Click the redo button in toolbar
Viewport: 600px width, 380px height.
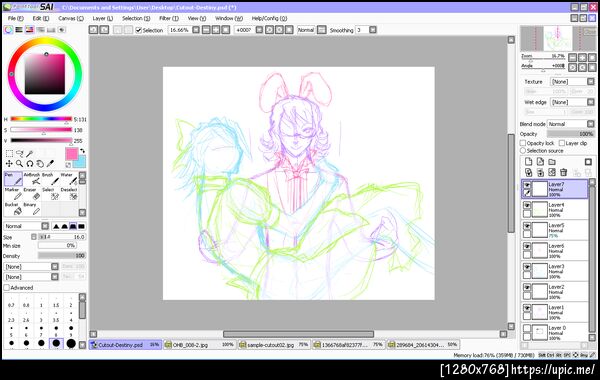pyautogui.click(x=104, y=30)
